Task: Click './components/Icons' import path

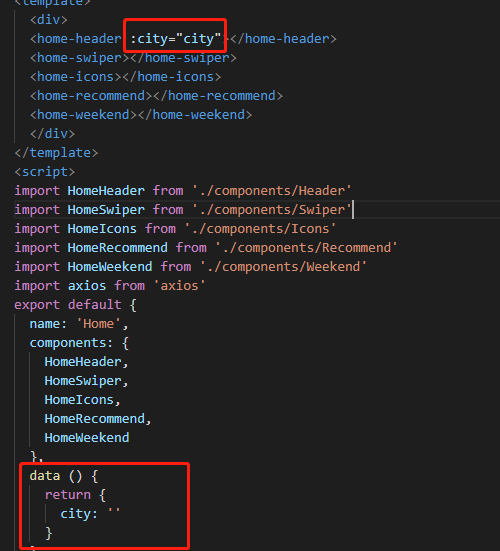Action: tap(260, 228)
